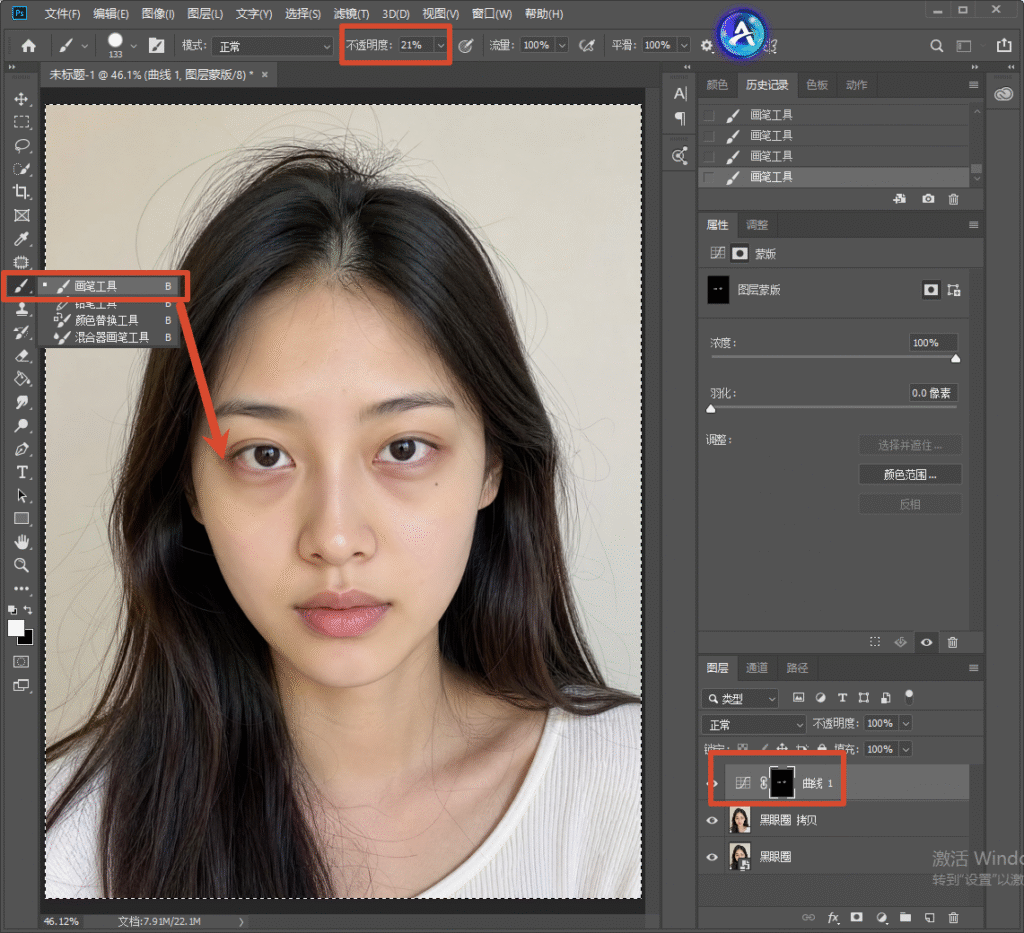The height and width of the screenshot is (933, 1024).
Task: Click the 颜色范围... button
Action: (910, 475)
